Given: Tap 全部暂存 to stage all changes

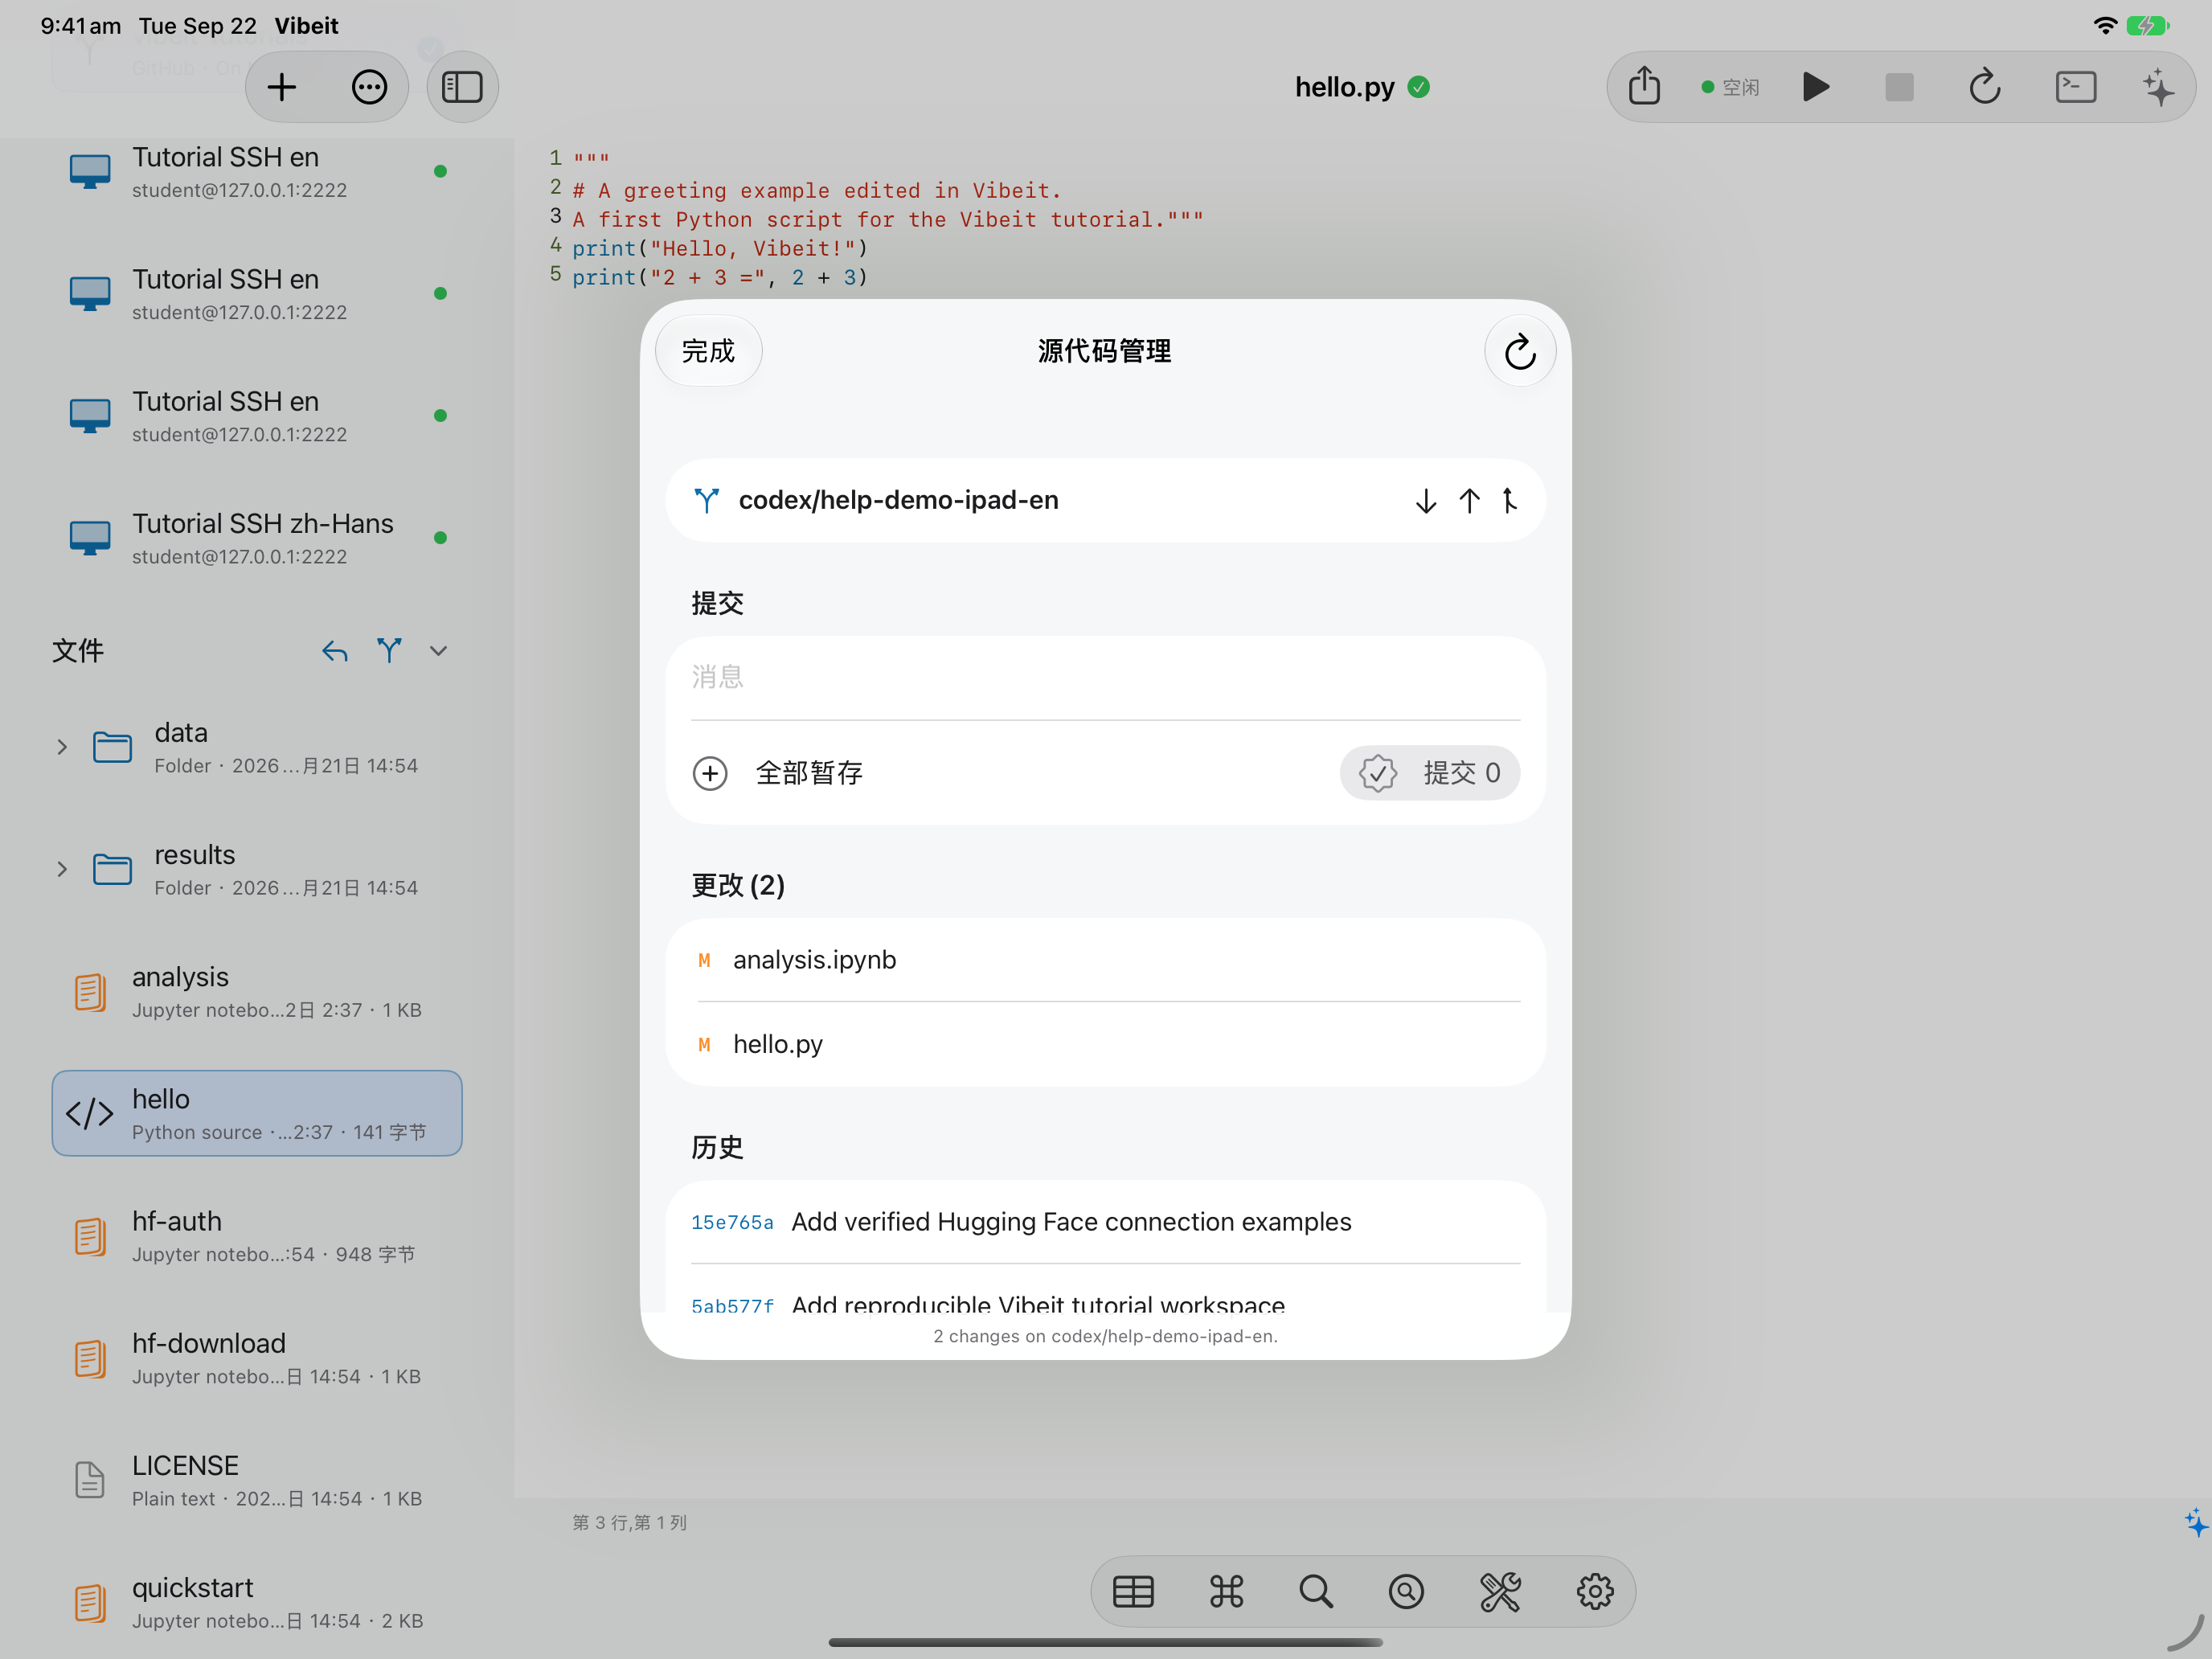Looking at the screenshot, I should (x=778, y=773).
